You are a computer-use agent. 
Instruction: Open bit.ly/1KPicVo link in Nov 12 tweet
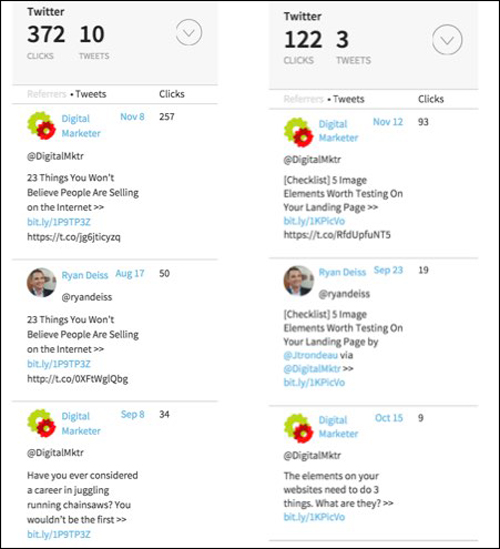(x=314, y=221)
